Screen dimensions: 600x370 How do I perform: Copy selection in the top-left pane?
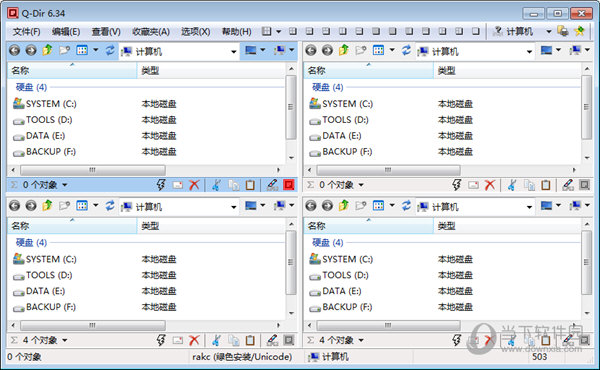pos(234,185)
